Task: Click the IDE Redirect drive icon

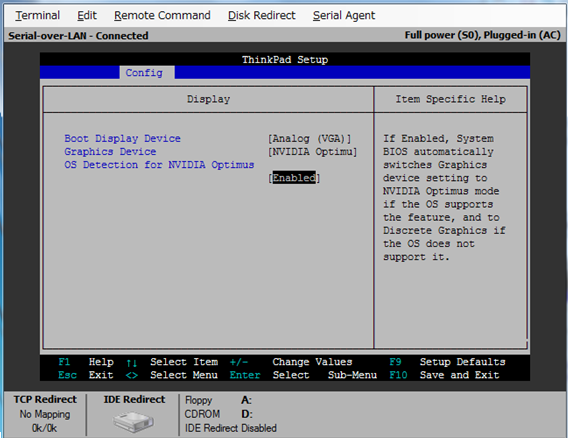Action: (x=134, y=421)
